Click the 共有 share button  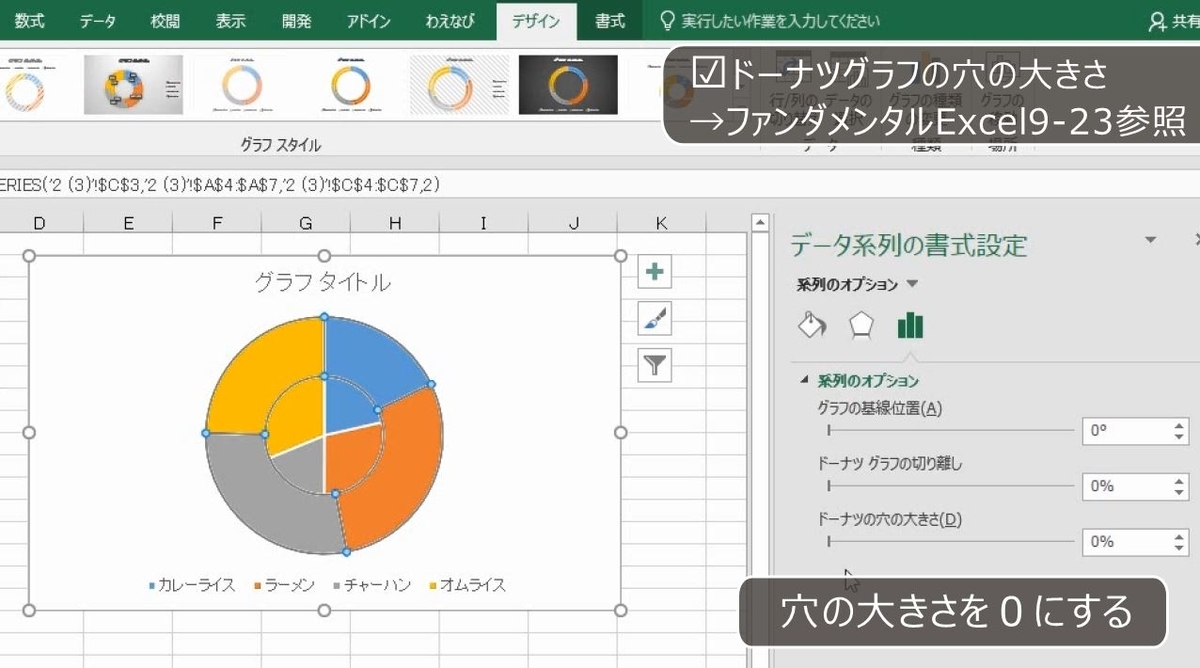(x=1173, y=20)
